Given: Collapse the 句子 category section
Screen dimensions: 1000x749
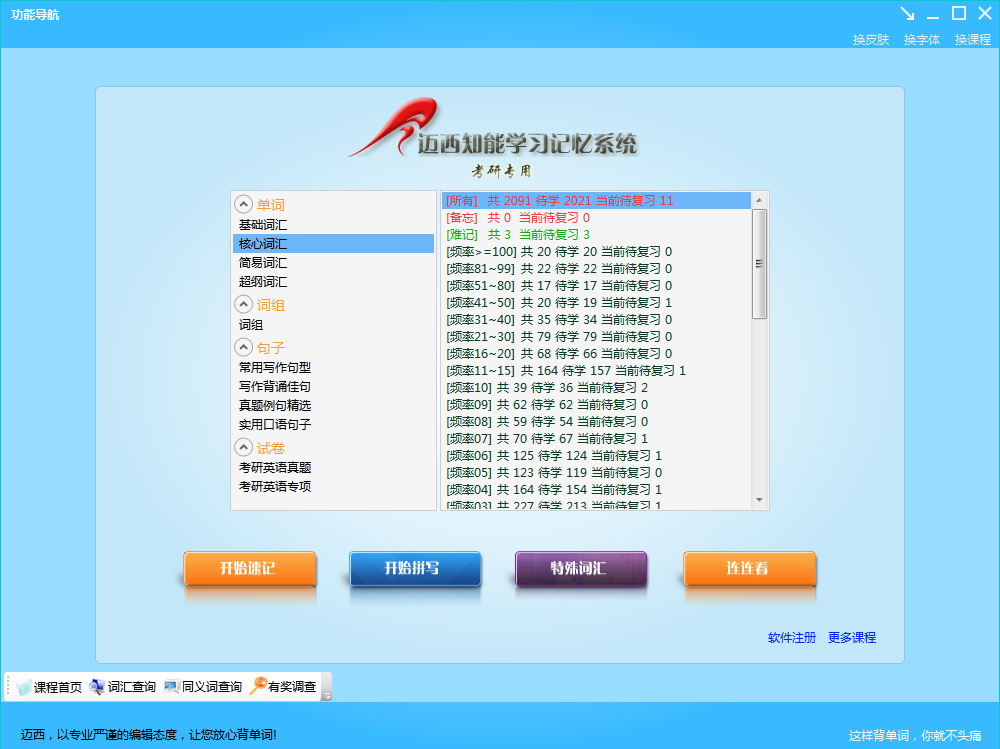Looking at the screenshot, I should click(243, 347).
